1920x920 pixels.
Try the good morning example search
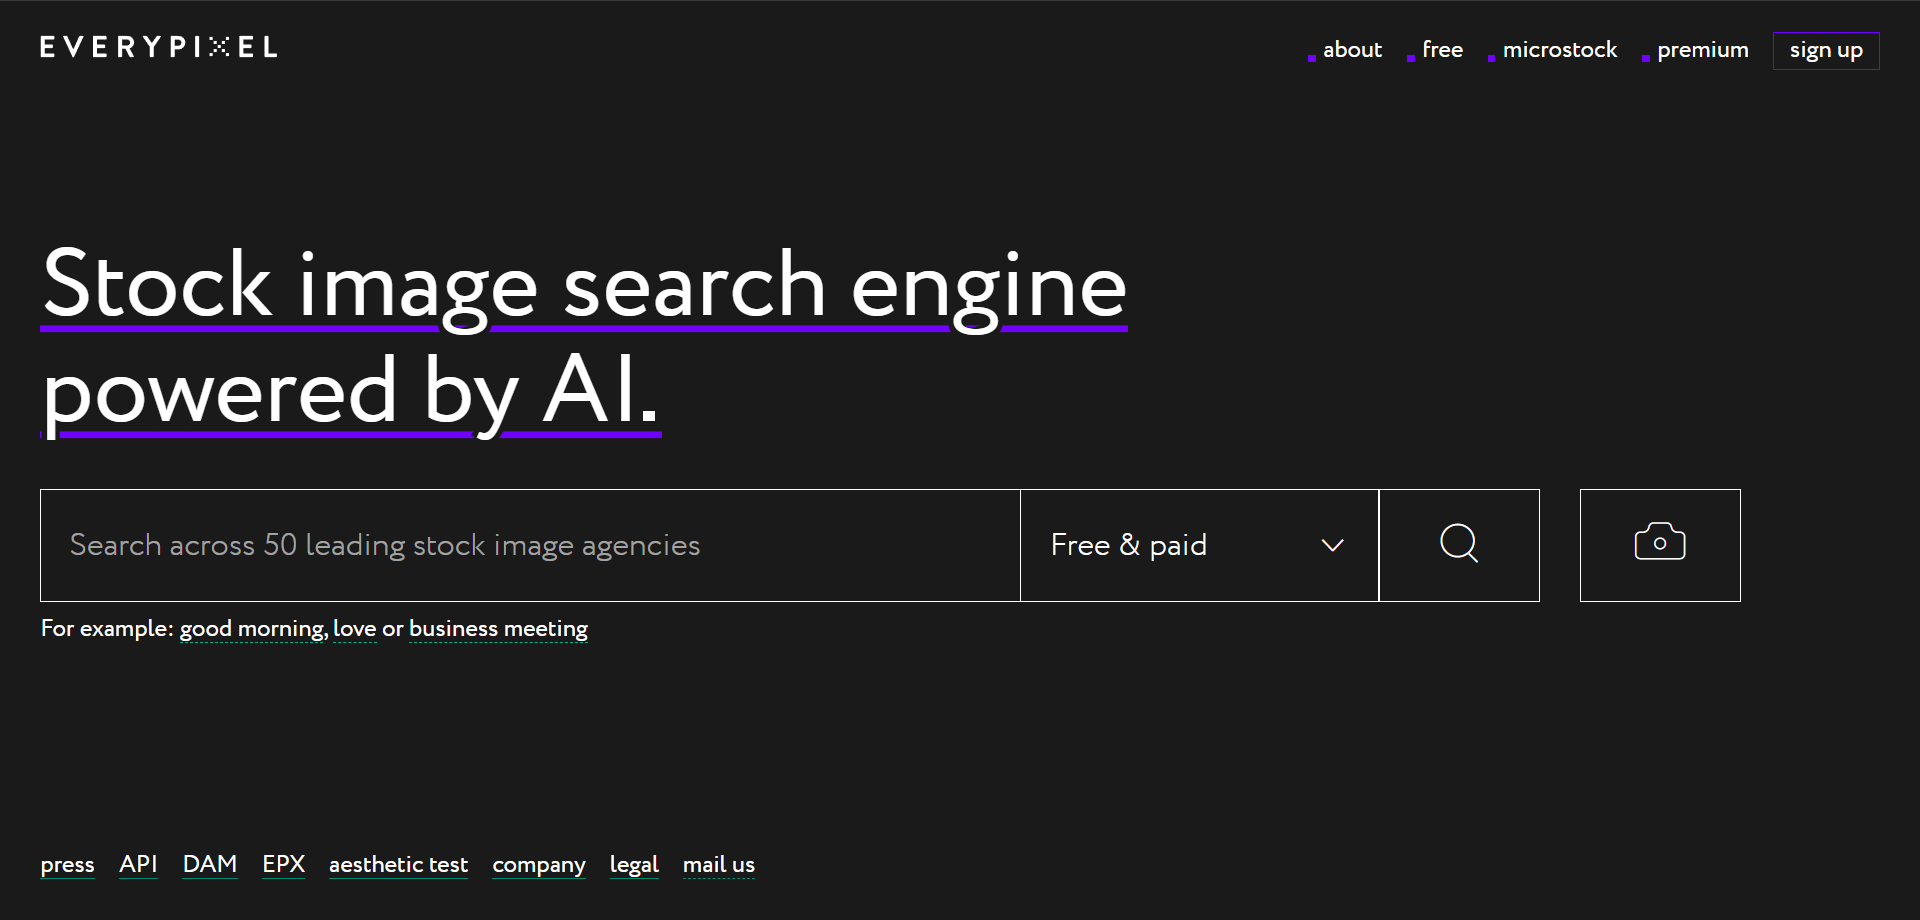[253, 629]
